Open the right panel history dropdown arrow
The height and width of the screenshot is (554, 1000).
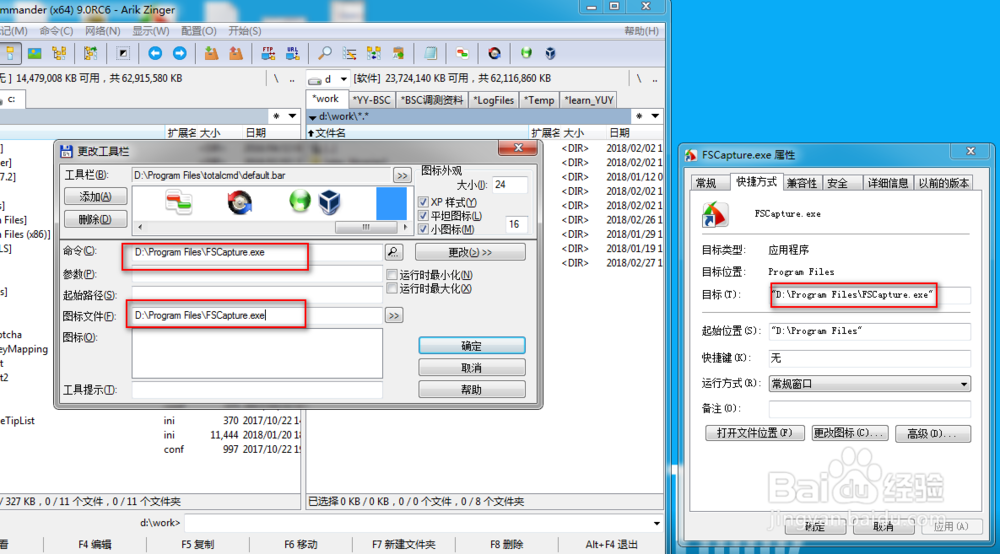[x=655, y=116]
